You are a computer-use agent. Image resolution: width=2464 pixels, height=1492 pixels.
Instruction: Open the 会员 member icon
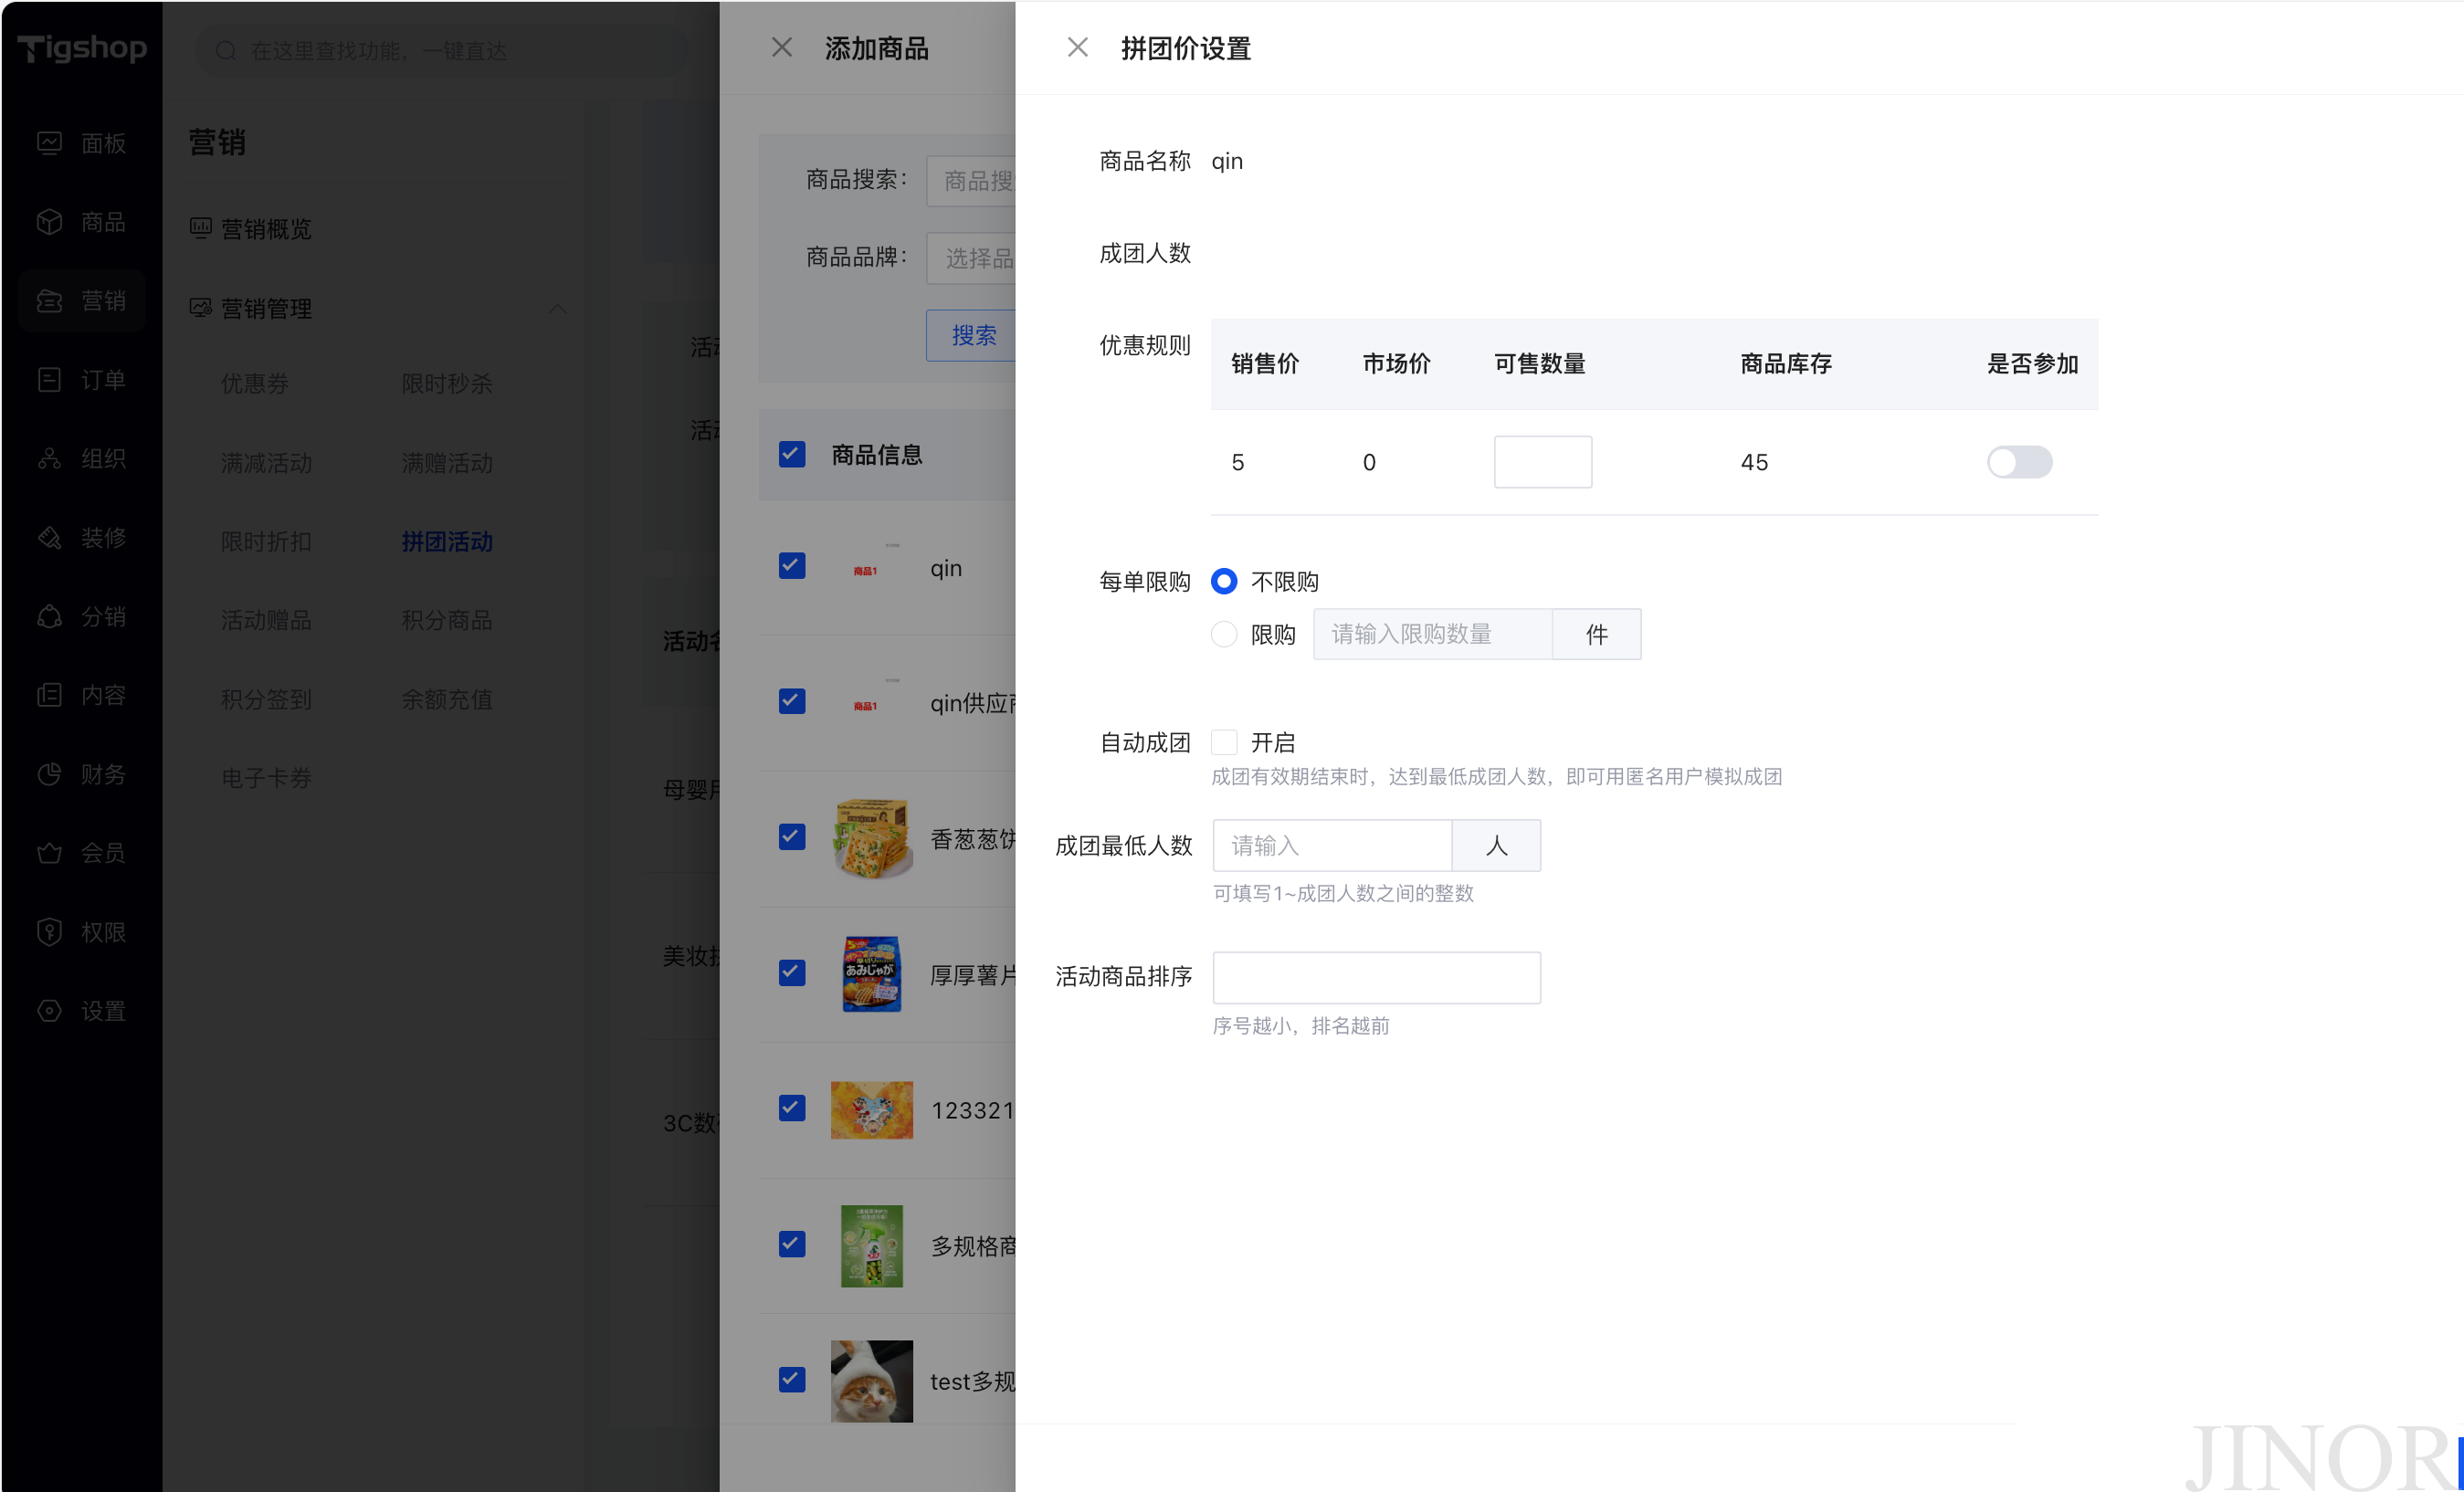click(x=50, y=853)
